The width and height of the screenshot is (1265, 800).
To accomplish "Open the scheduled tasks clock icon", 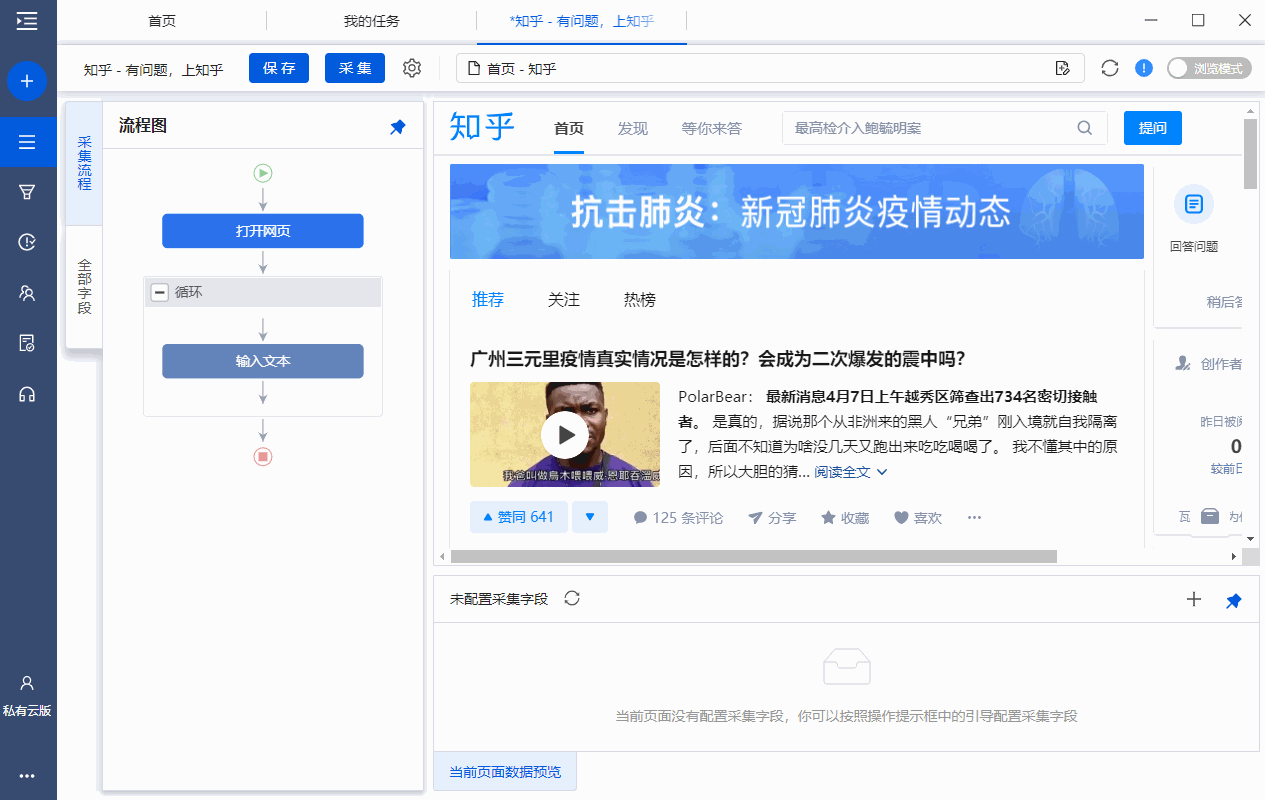I will point(27,242).
